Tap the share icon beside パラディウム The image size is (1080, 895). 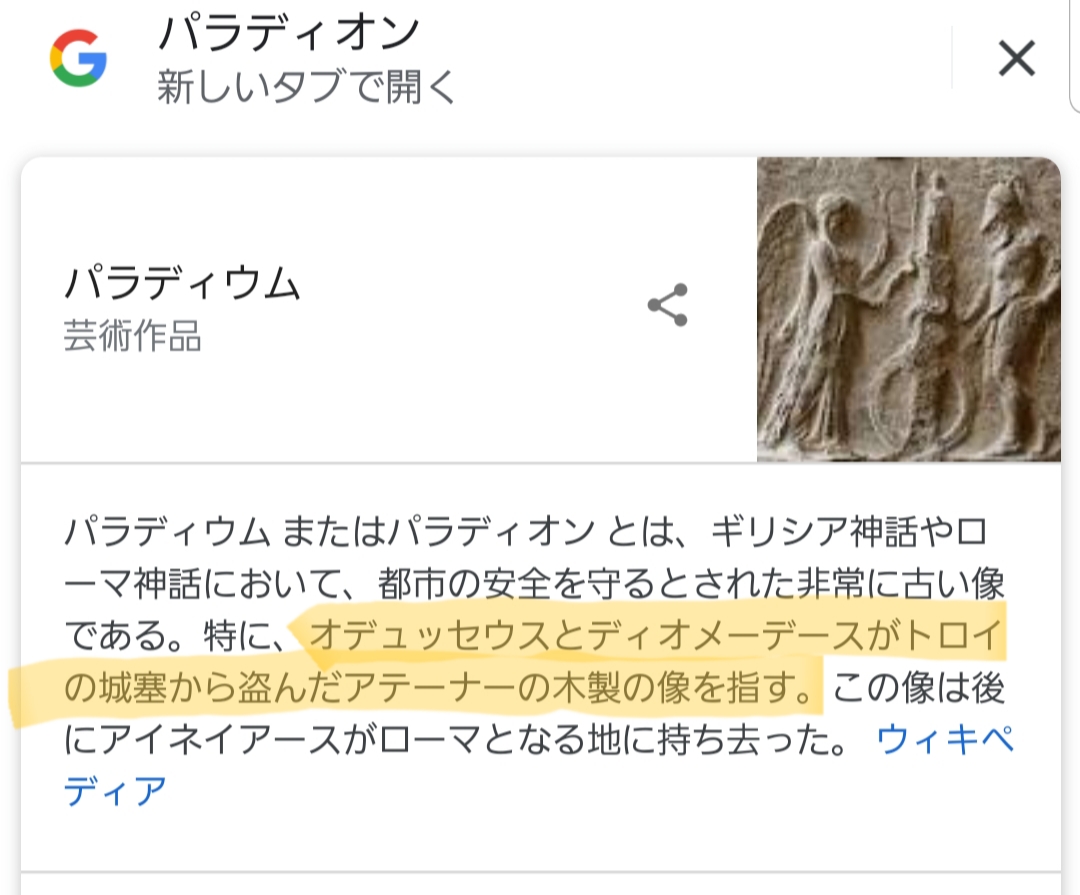(x=667, y=305)
